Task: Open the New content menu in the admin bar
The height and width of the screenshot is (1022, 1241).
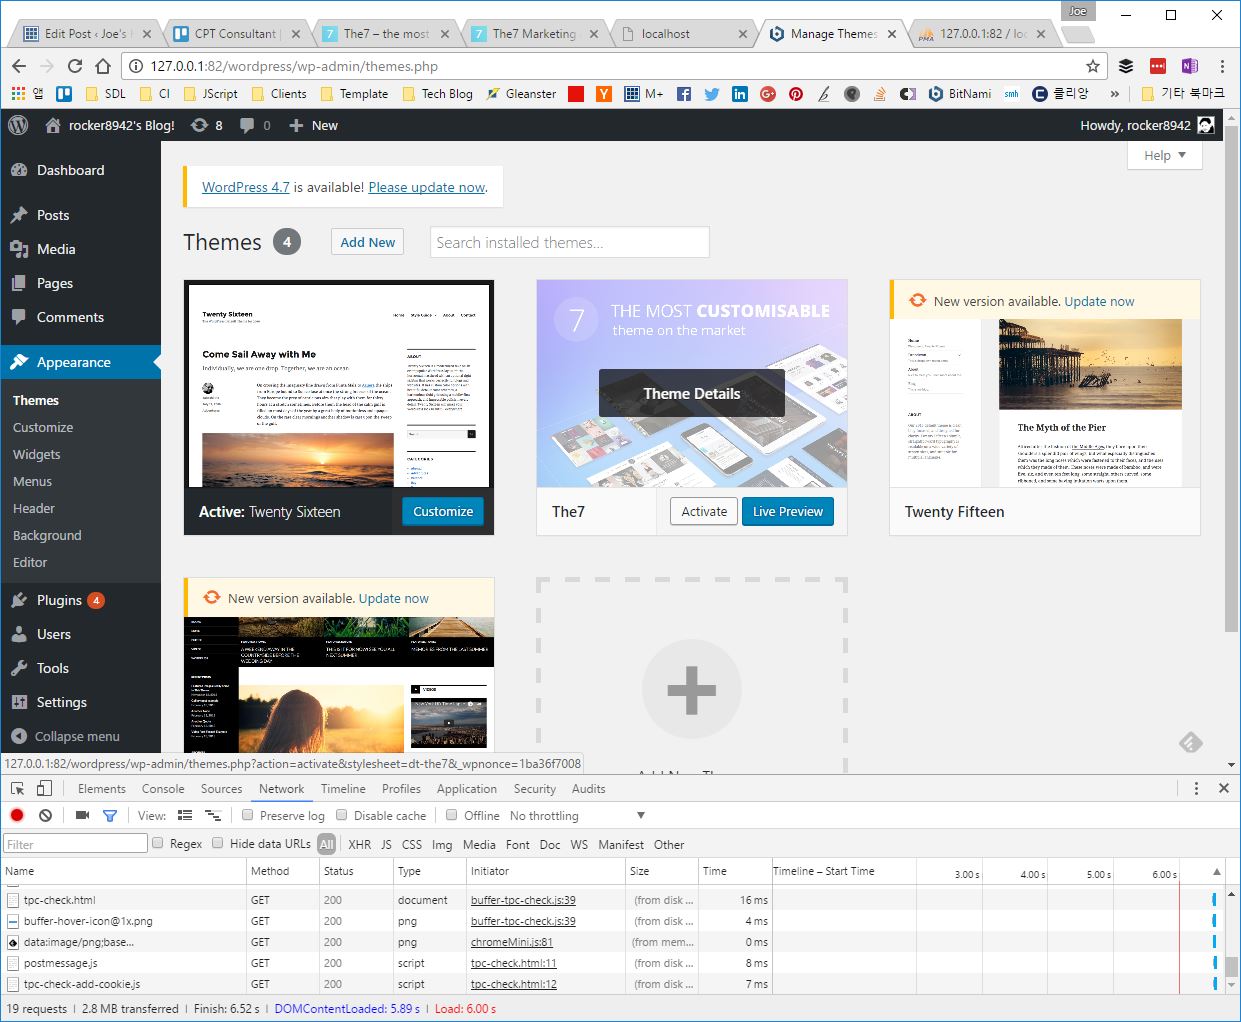Action: tap(313, 125)
